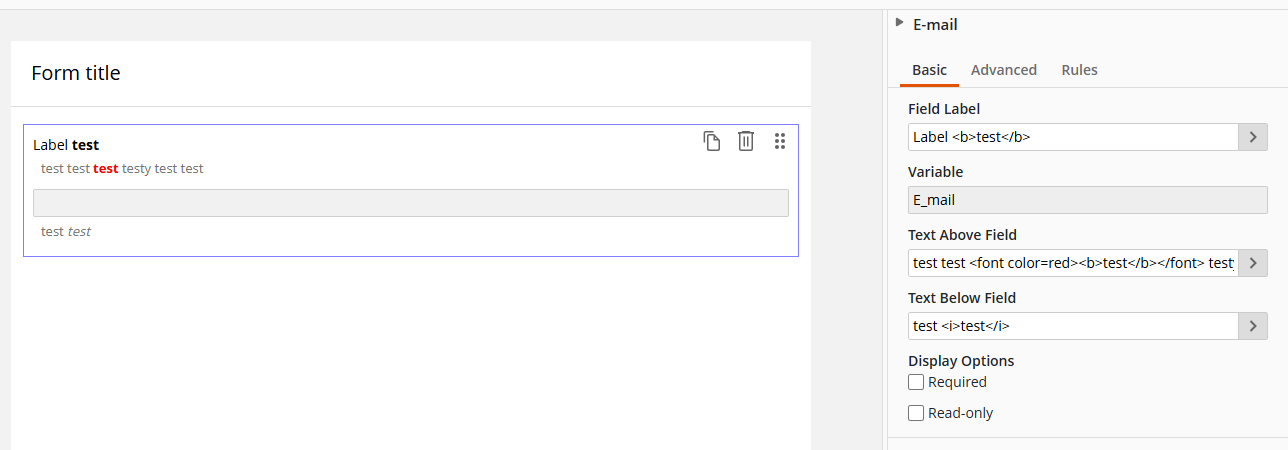Switch to the Advanced tab
This screenshot has height=450, width=1288.
1003,70
